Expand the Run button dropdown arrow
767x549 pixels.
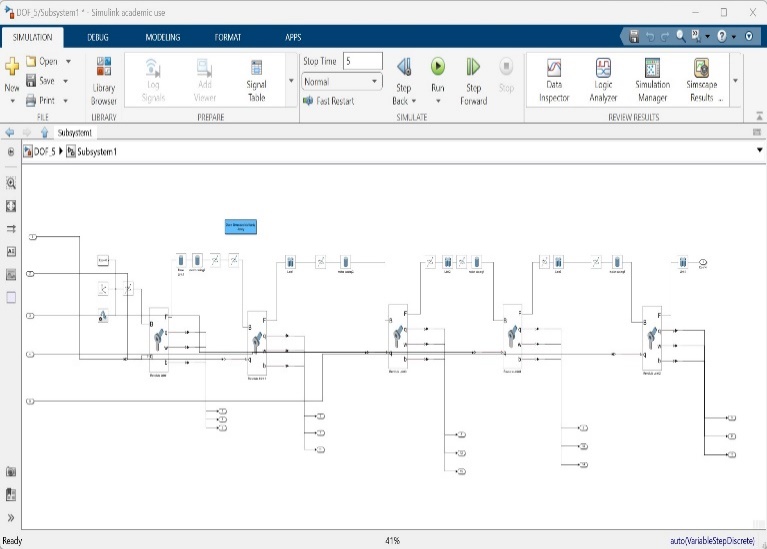[x=438, y=101]
